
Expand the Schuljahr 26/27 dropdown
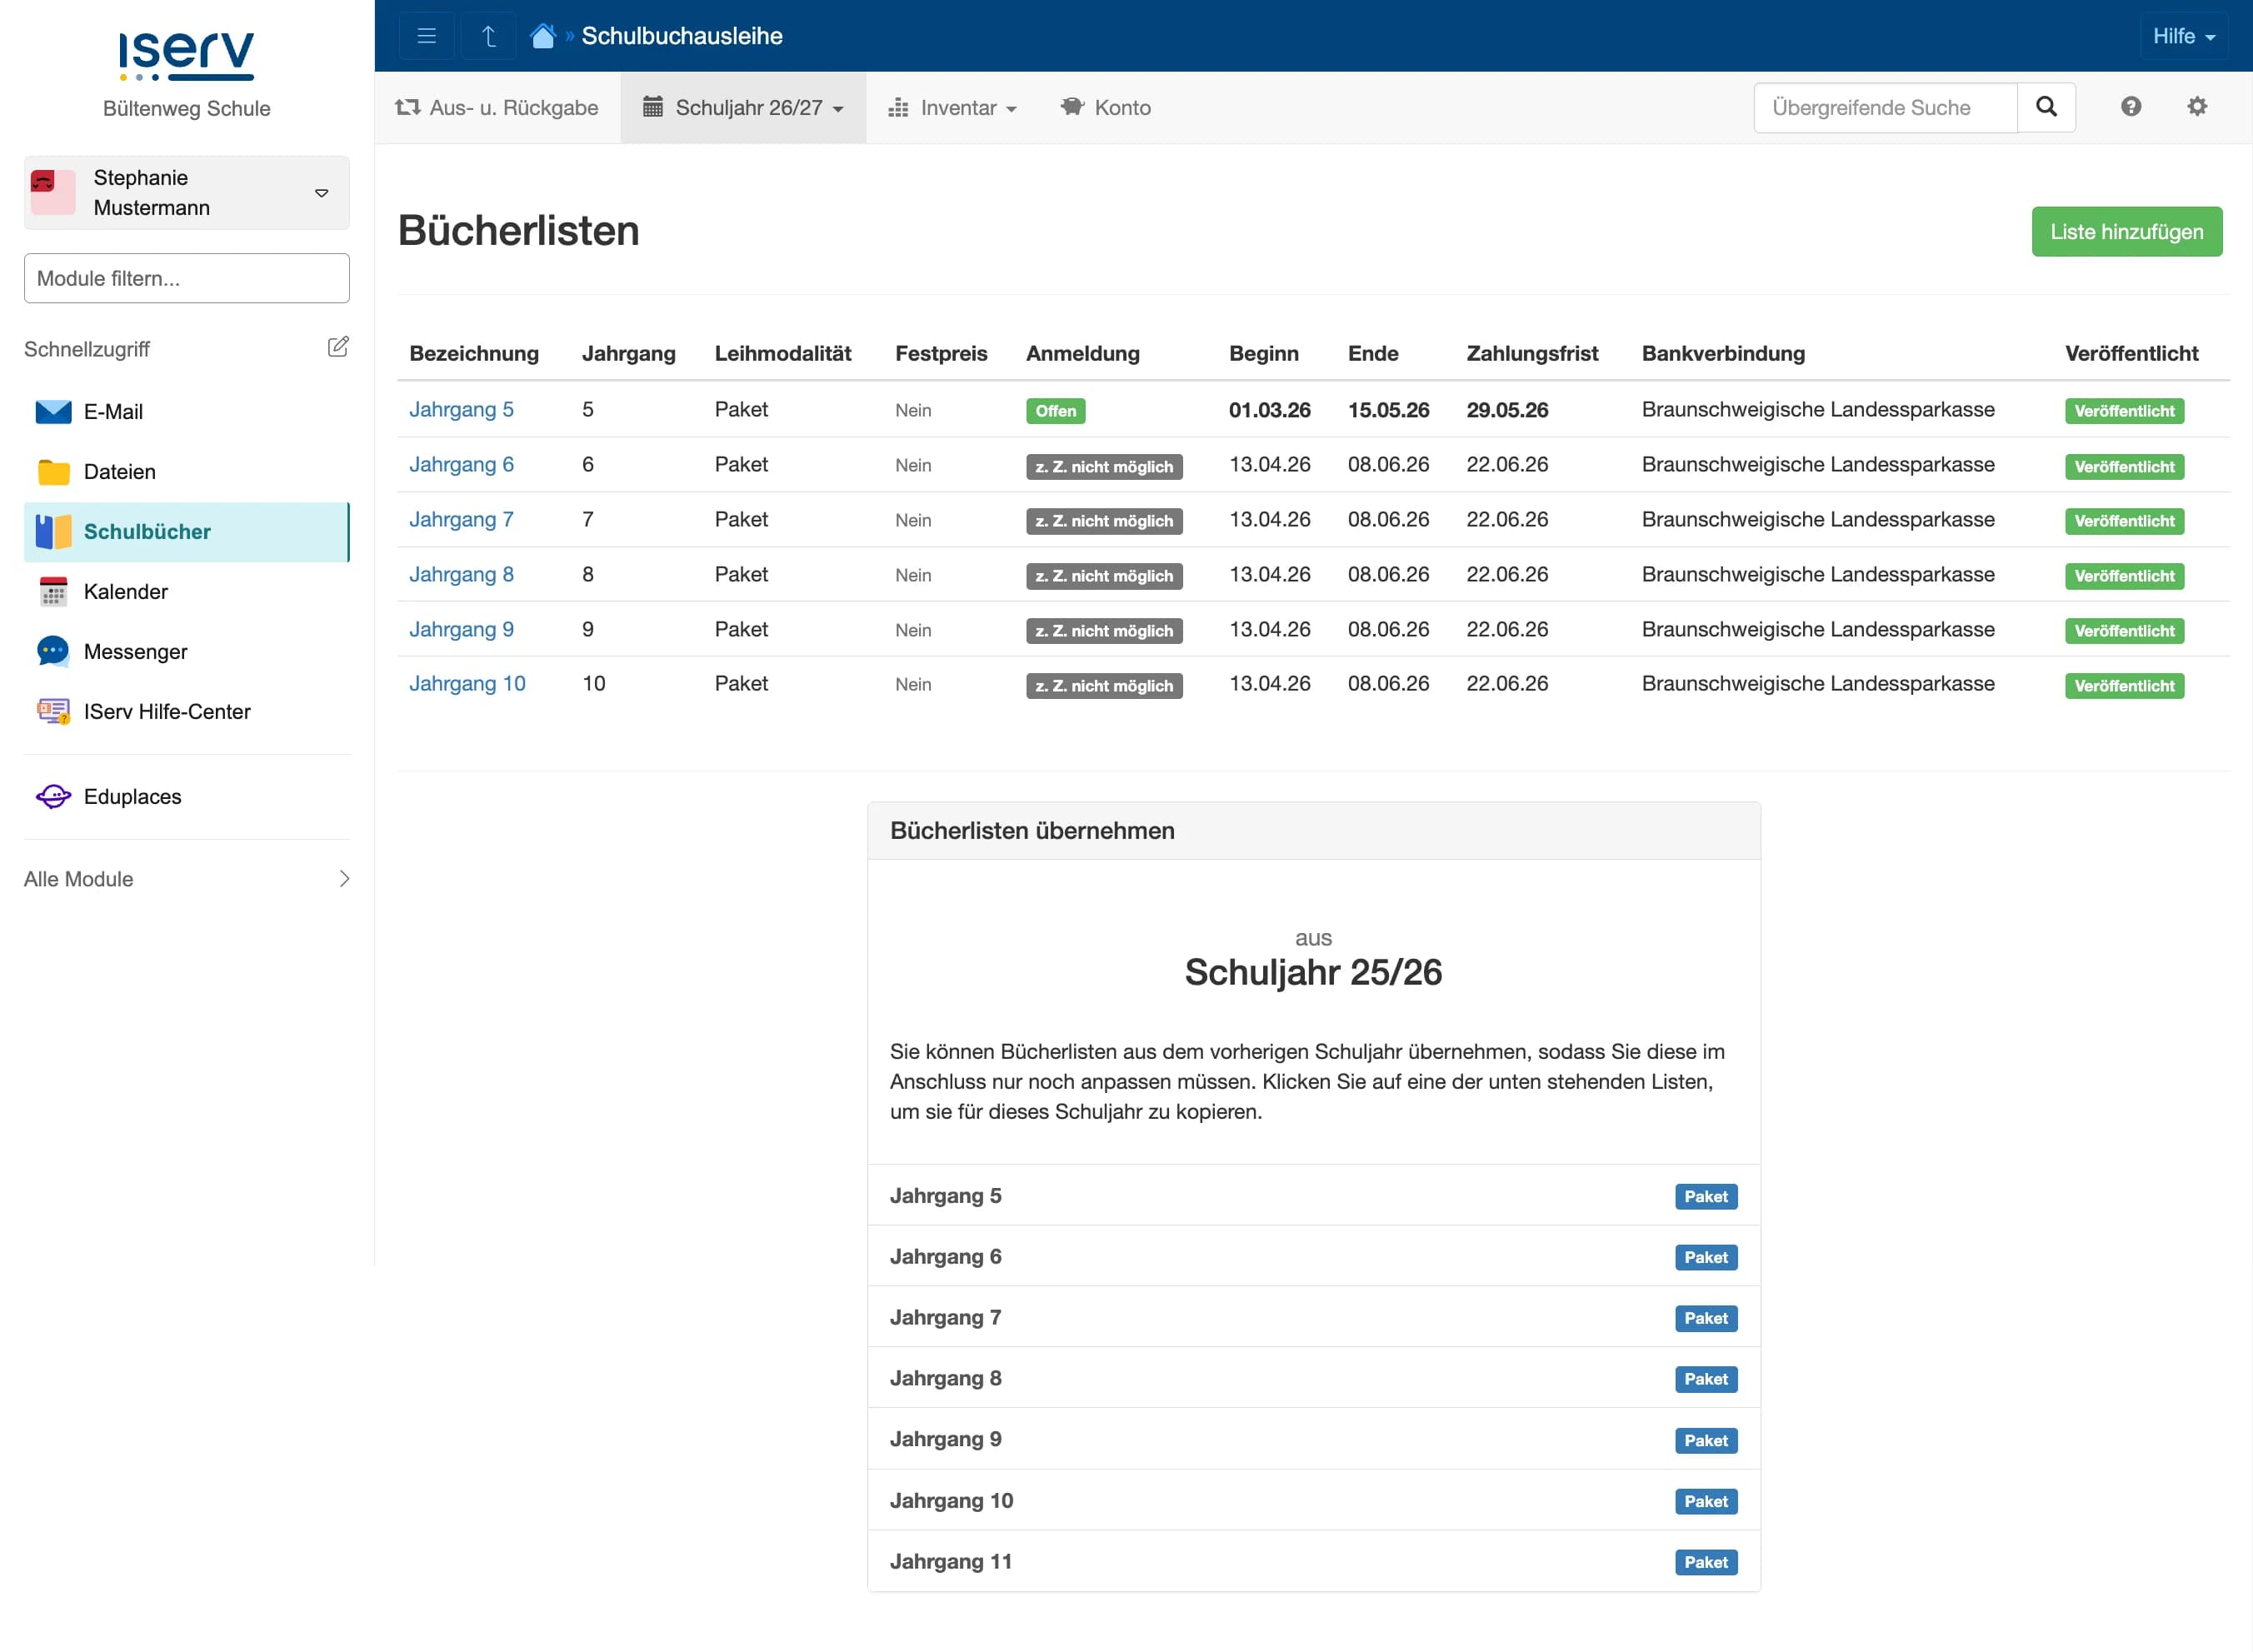coord(743,107)
